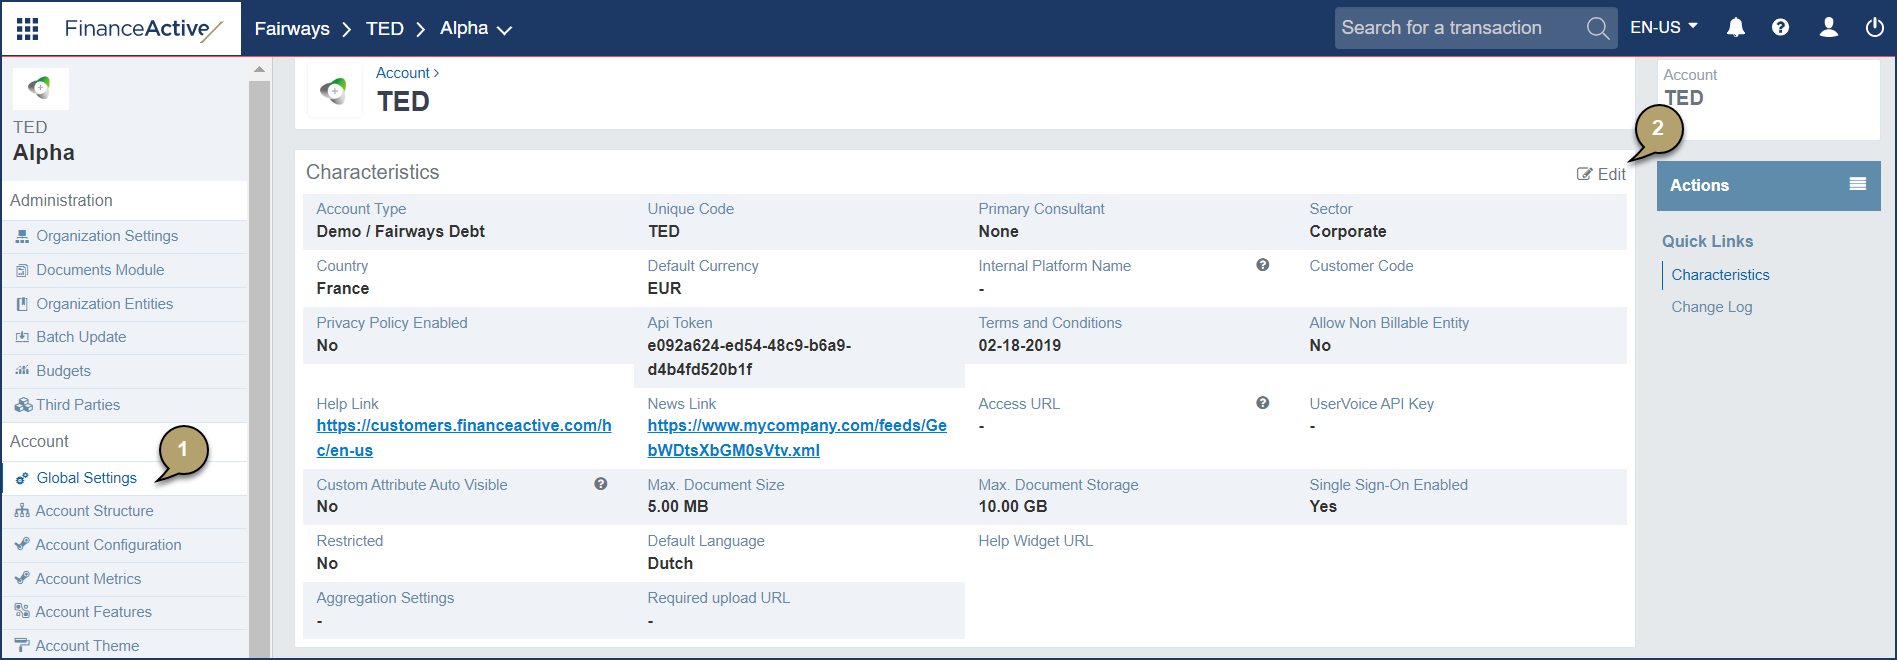Click help icon next to Custom Attribute Auto Visible

pyautogui.click(x=601, y=484)
